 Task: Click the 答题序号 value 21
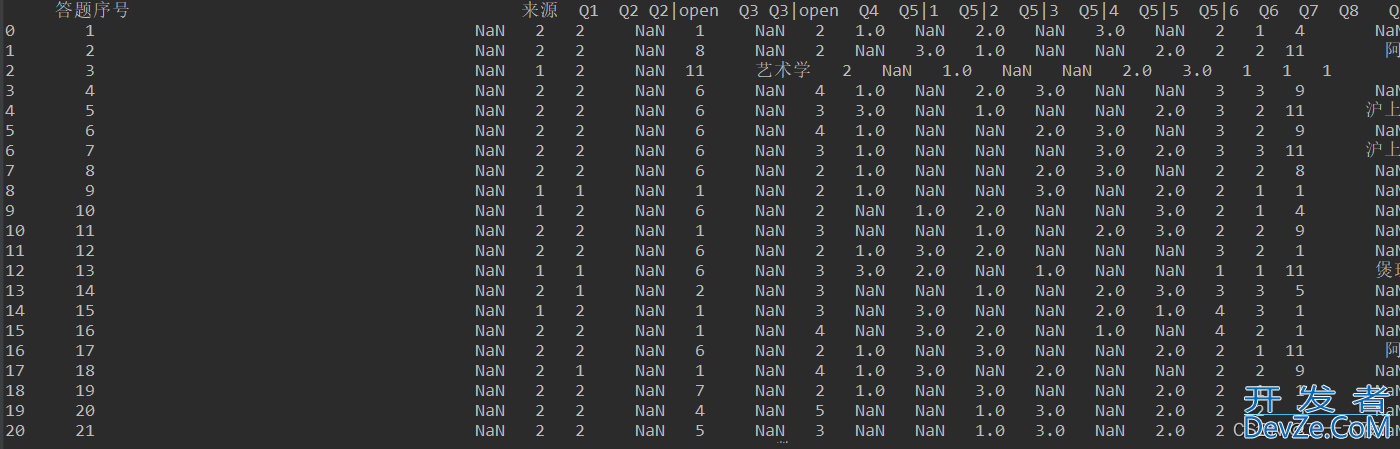[x=84, y=431]
